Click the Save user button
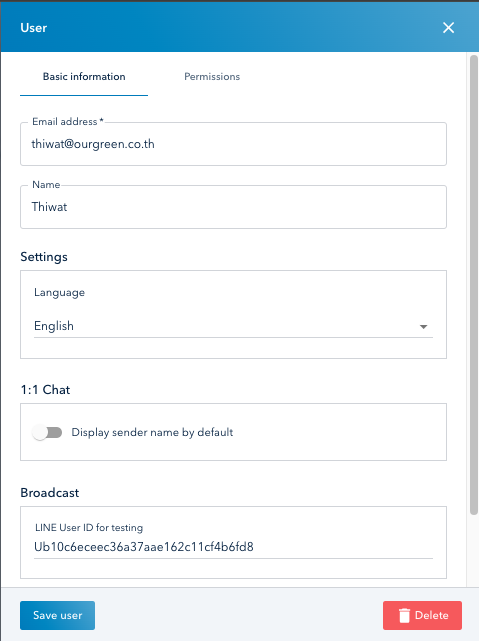Screen dimensions: 479x641 (x=57, y=615)
